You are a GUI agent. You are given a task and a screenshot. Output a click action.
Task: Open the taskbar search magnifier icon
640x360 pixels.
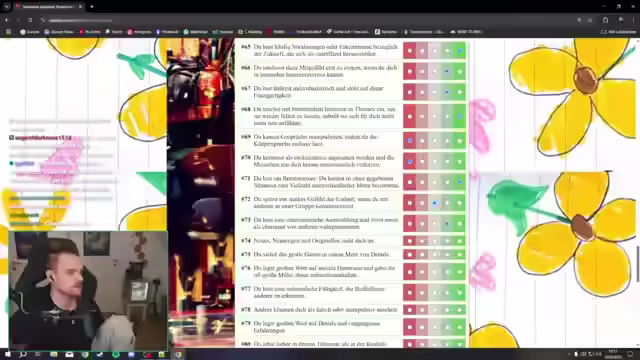[x=23, y=354]
